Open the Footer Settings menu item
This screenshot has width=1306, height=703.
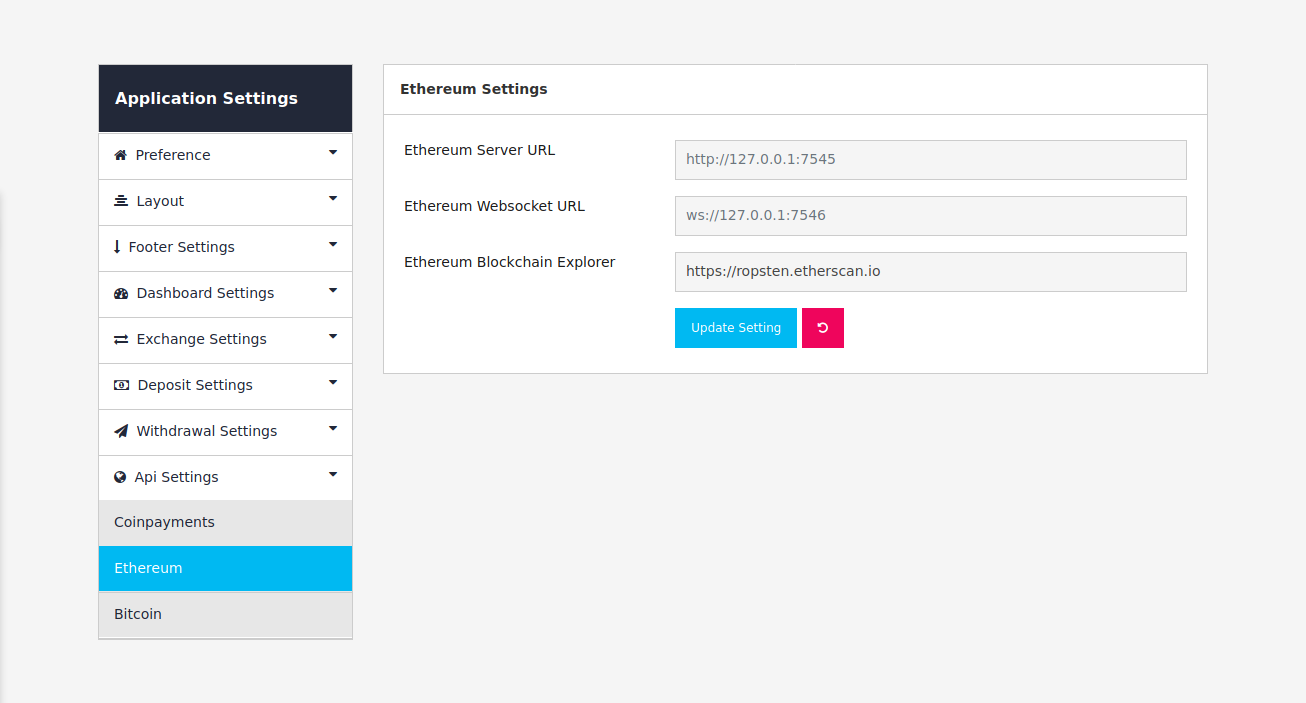pyautogui.click(x=225, y=248)
